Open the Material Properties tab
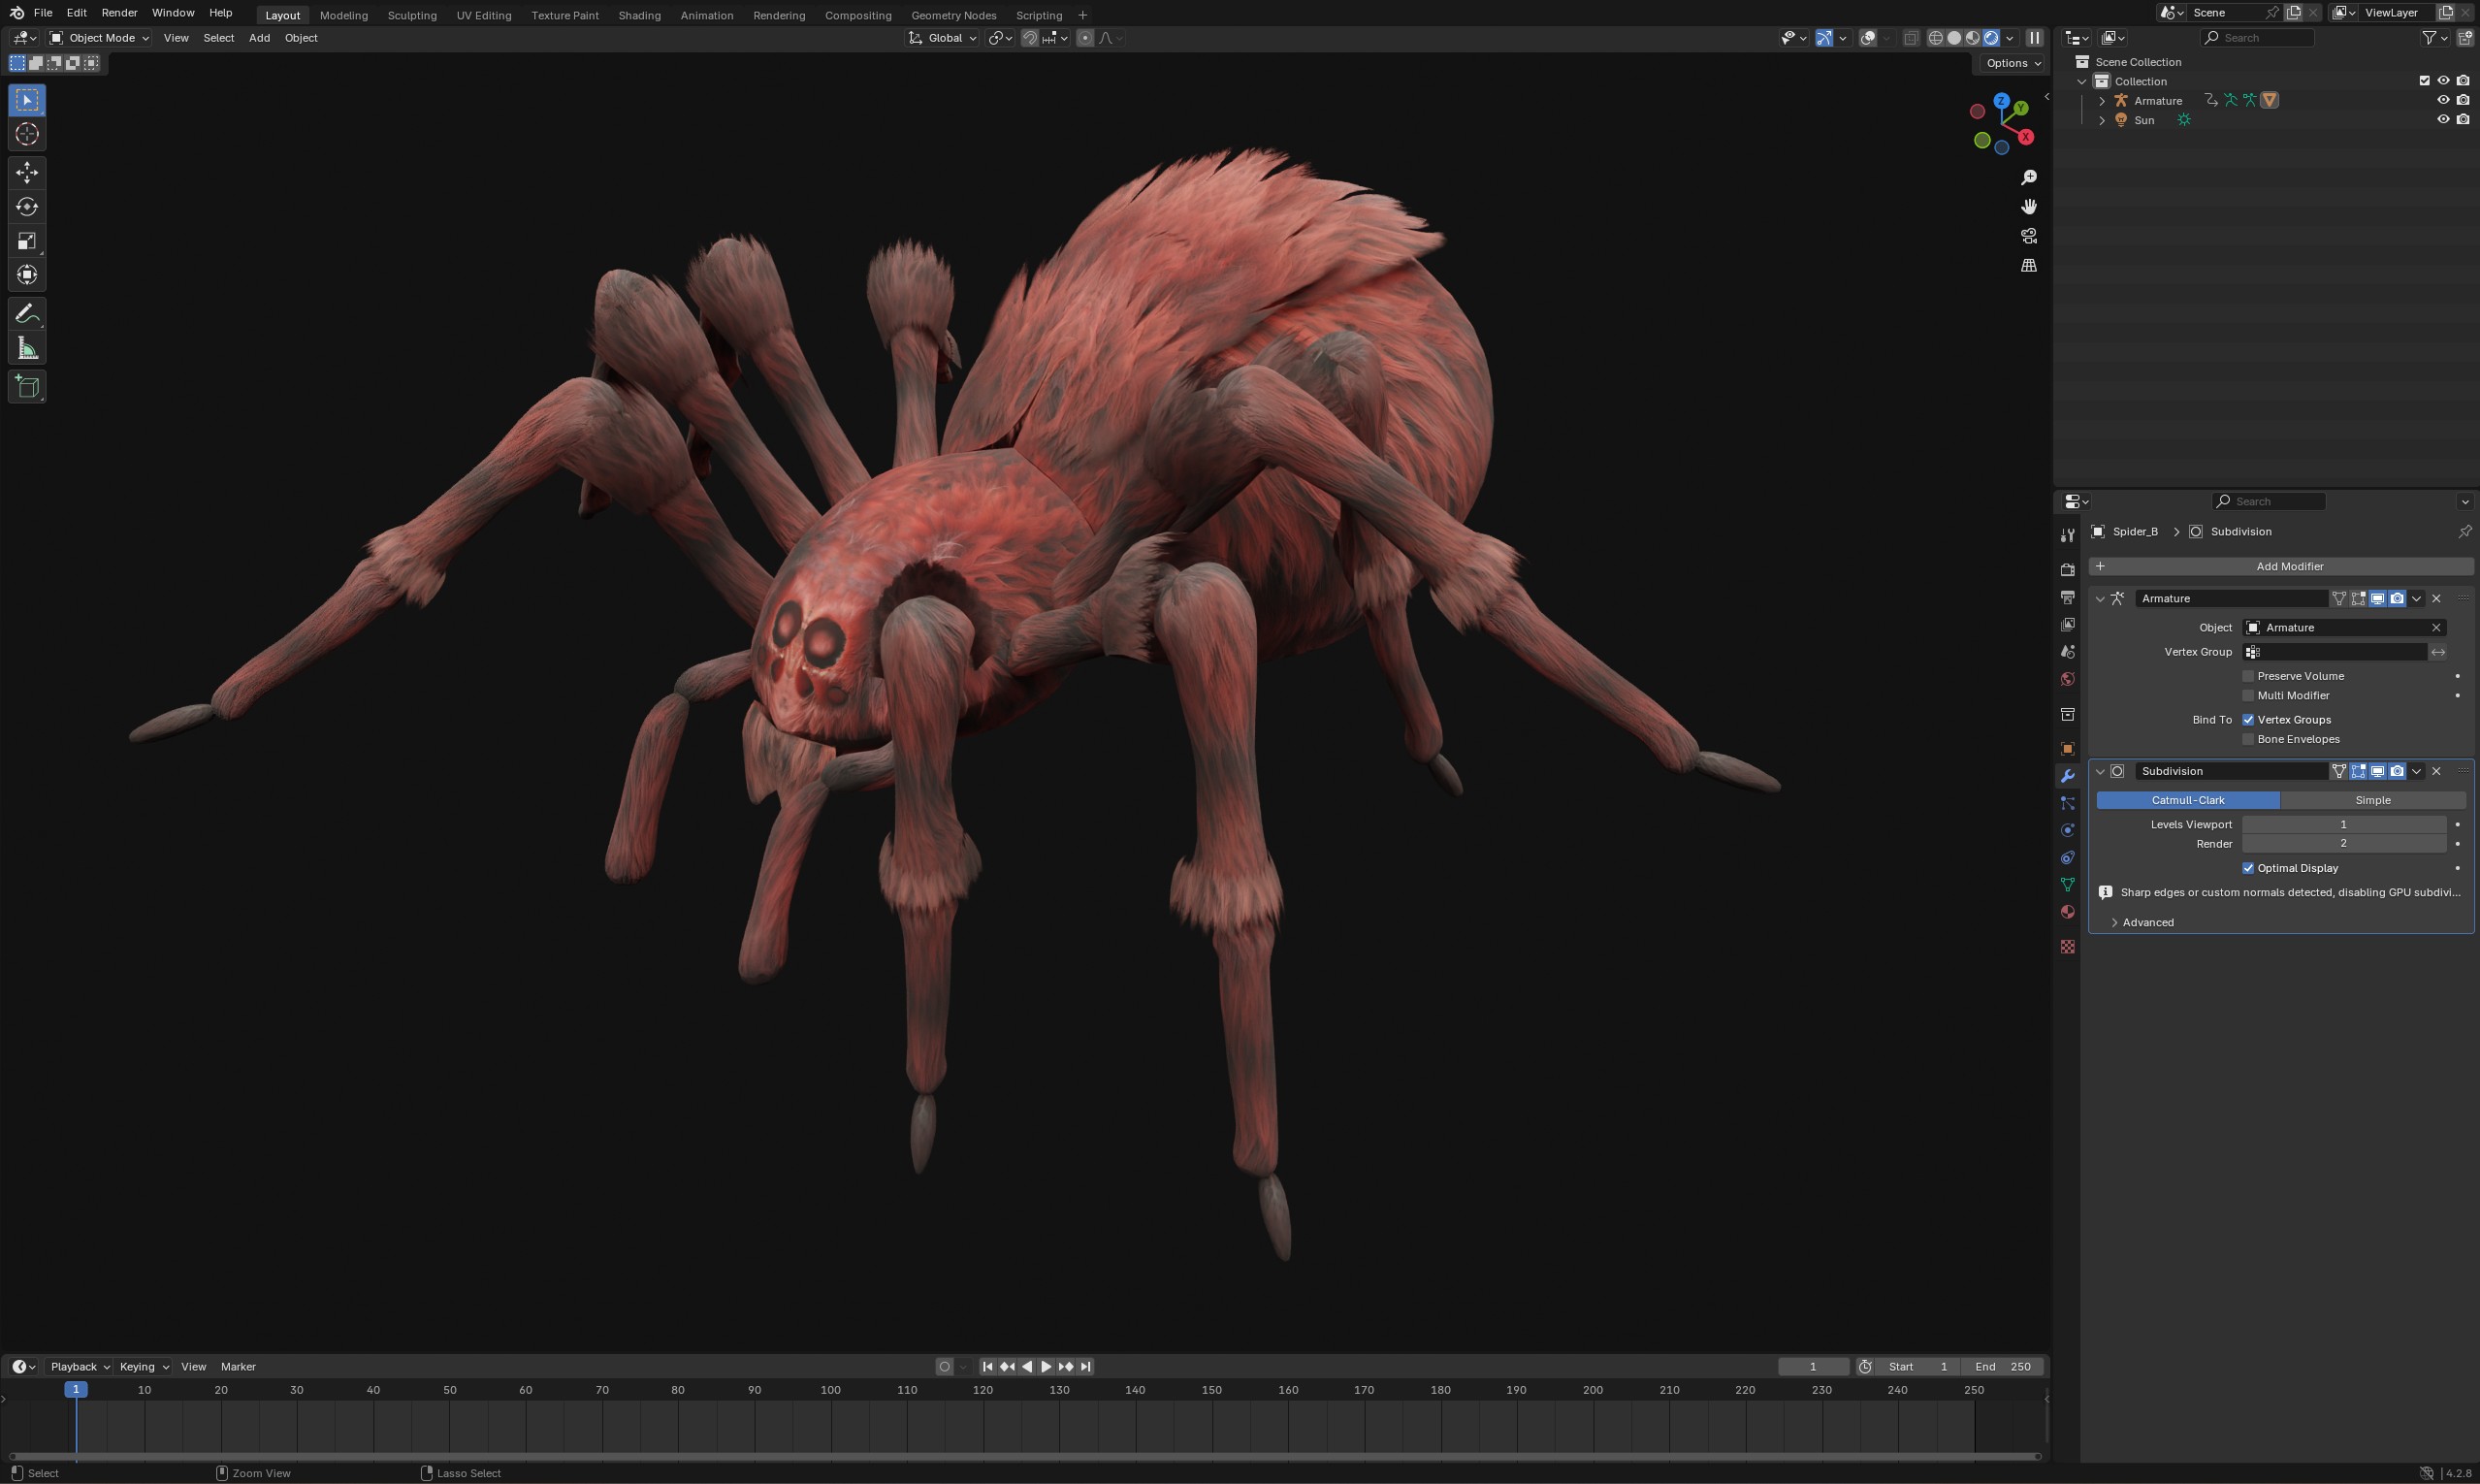Viewport: 2480px width, 1484px height. 2066,911
